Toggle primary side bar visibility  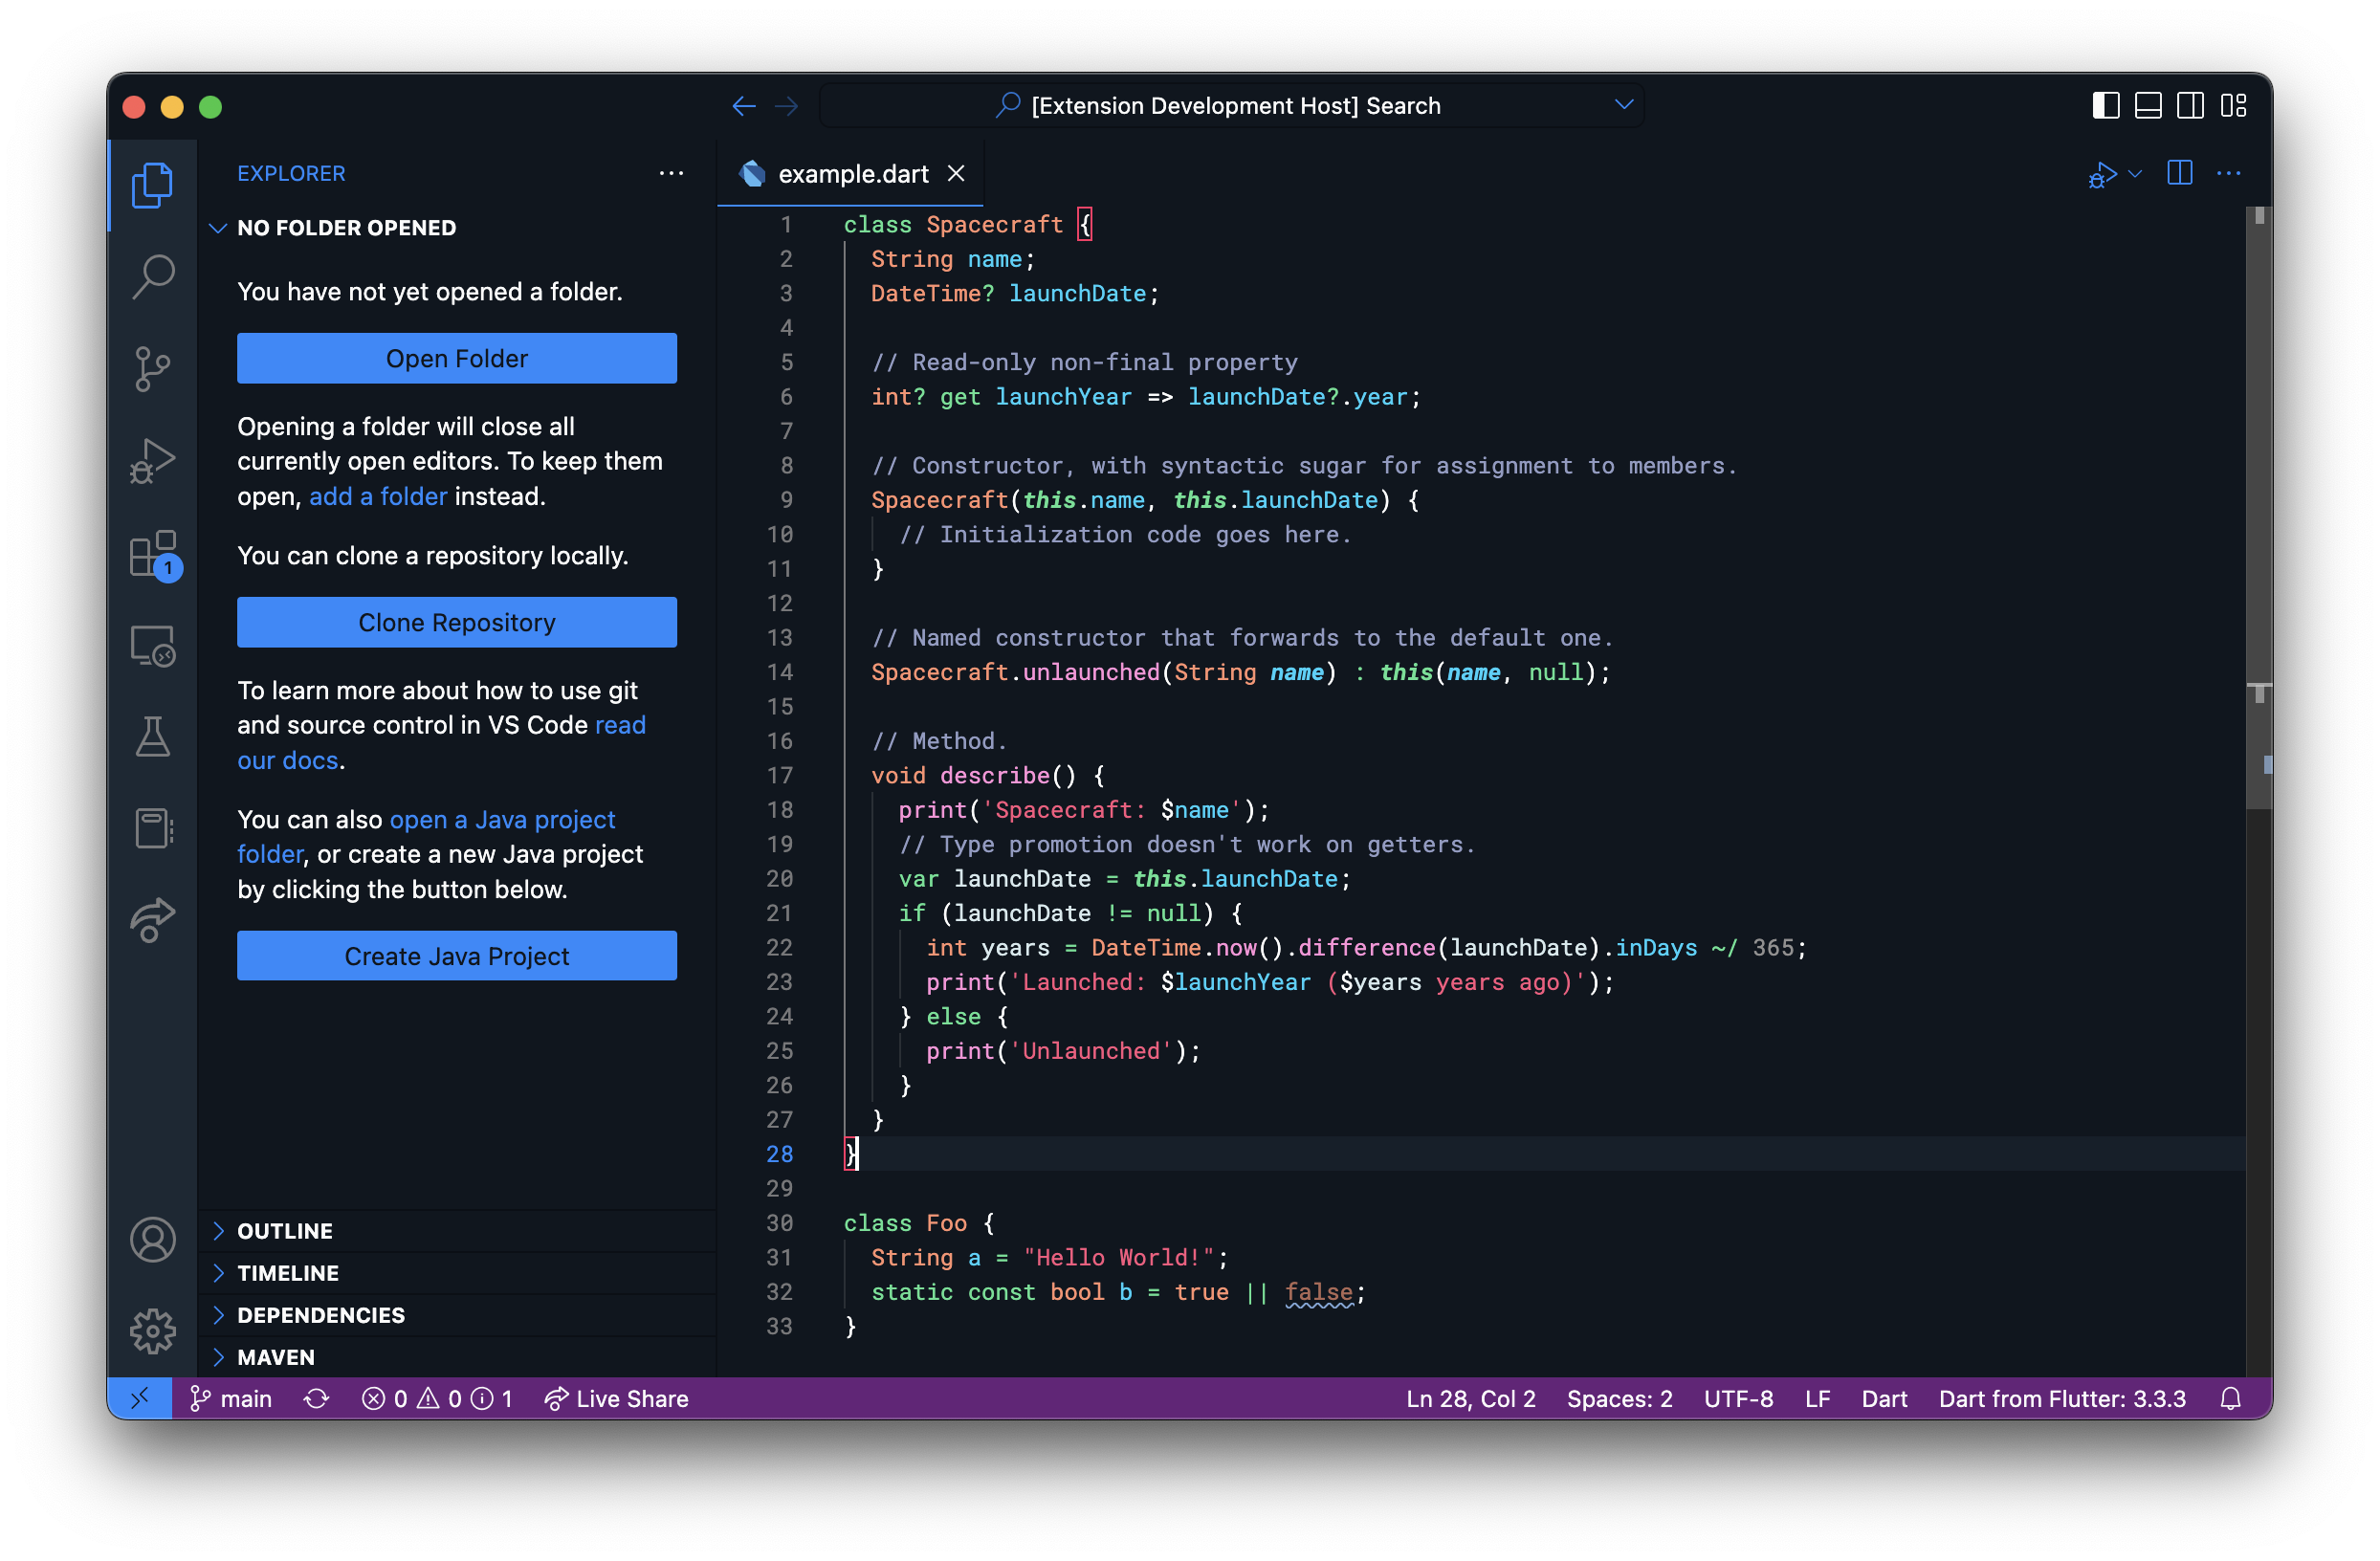click(x=2105, y=106)
